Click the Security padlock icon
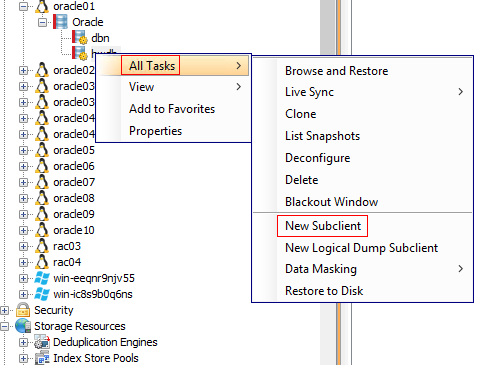The image size is (504, 365). pyautogui.click(x=23, y=310)
